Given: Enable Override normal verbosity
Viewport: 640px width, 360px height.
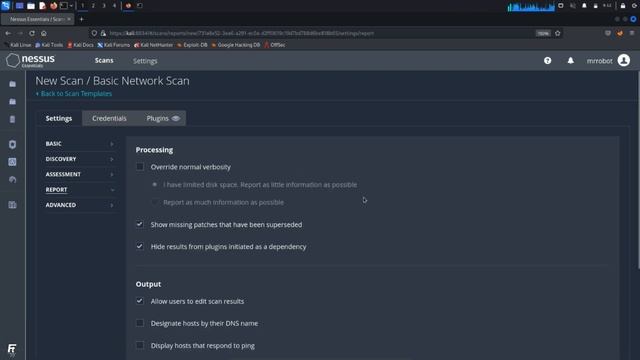Looking at the screenshot, I should pos(140,167).
